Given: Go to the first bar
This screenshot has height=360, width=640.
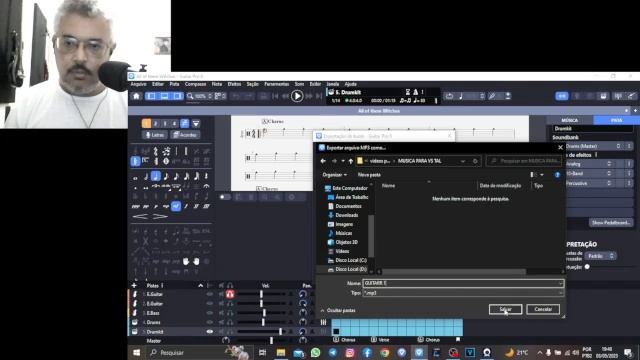Looking at the screenshot, I should [x=275, y=96].
